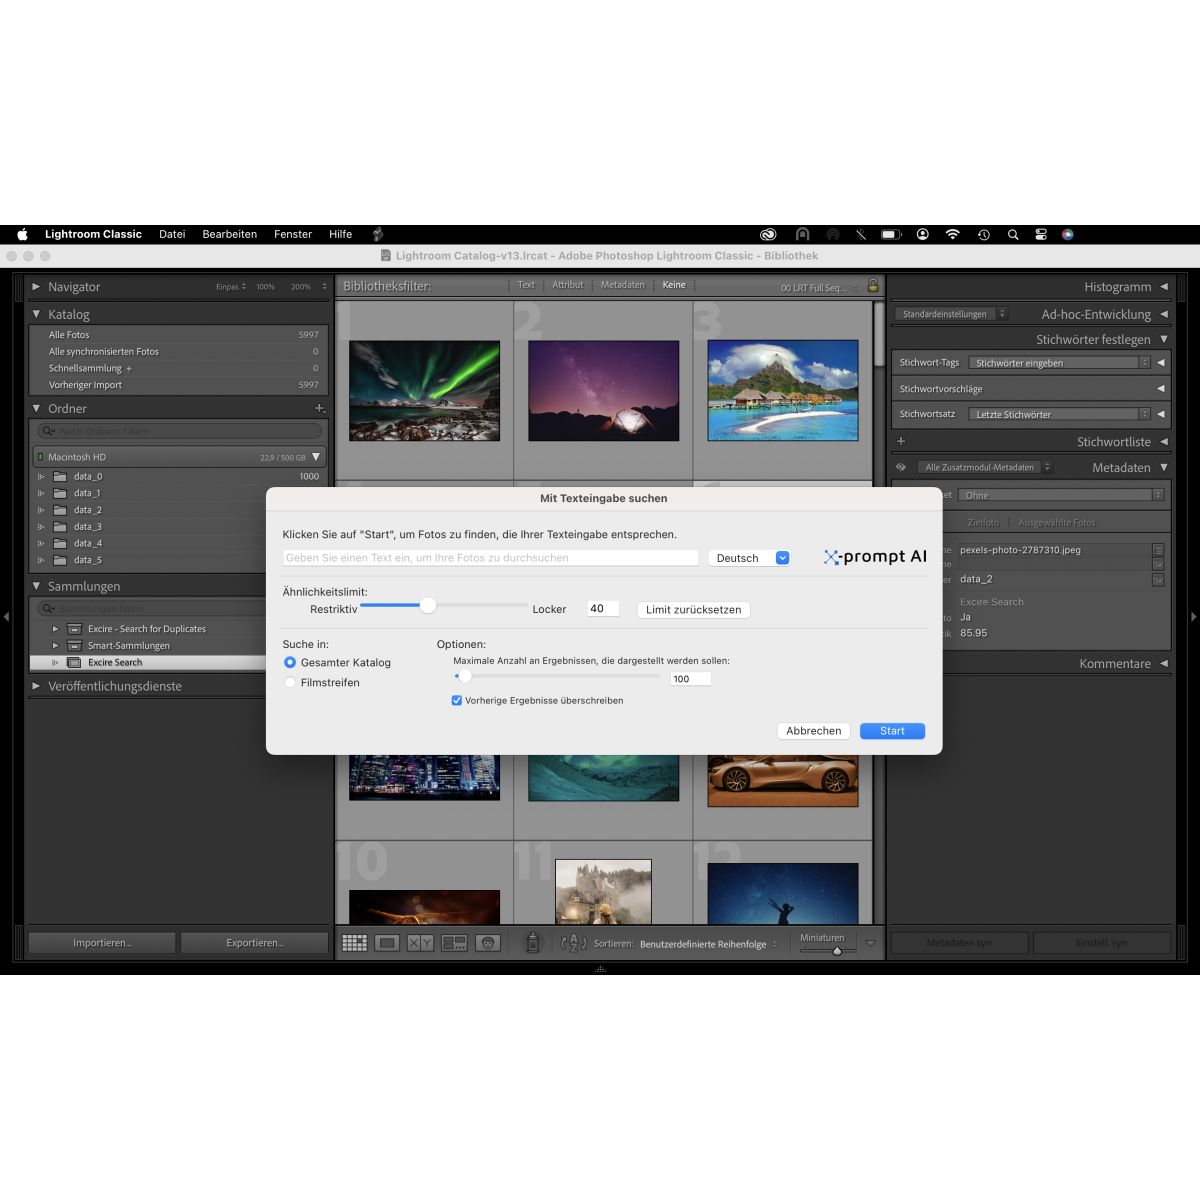
Task: Open the Datei menu
Action: pyautogui.click(x=172, y=234)
